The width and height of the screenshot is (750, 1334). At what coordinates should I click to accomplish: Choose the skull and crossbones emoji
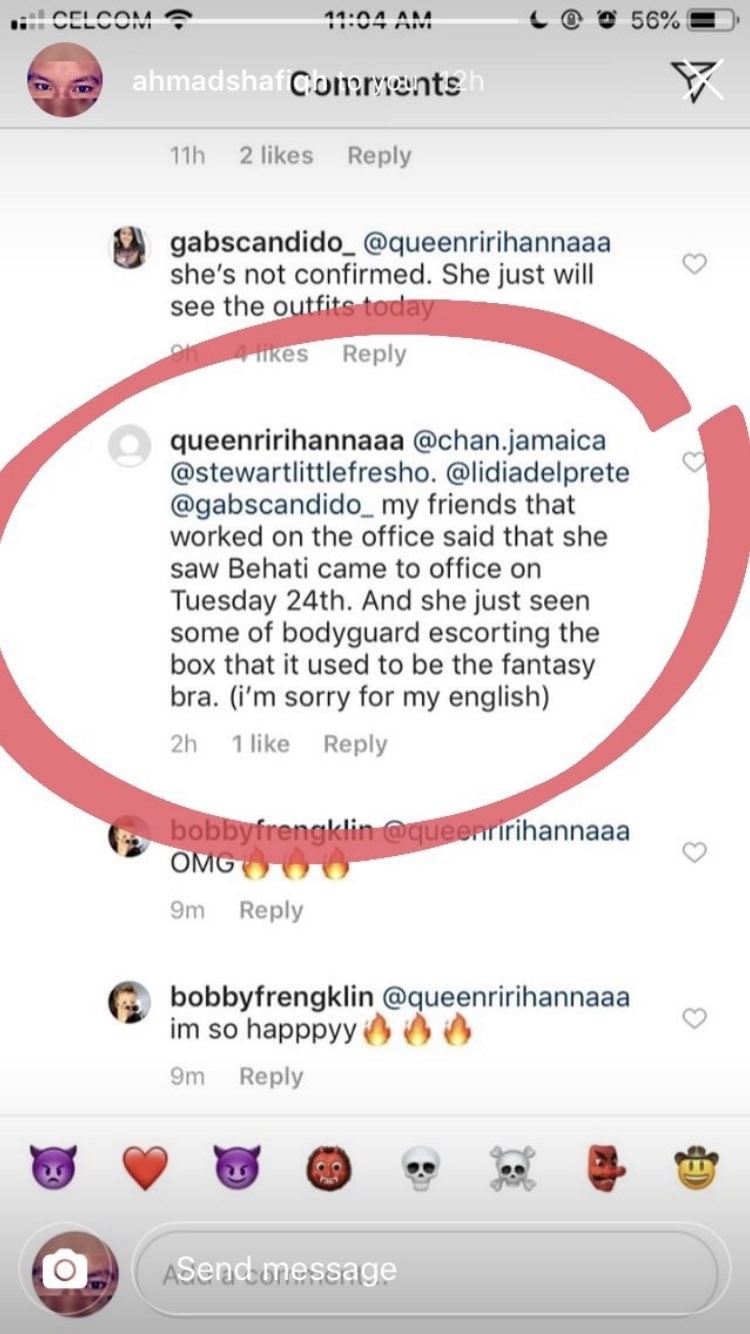click(x=513, y=1168)
